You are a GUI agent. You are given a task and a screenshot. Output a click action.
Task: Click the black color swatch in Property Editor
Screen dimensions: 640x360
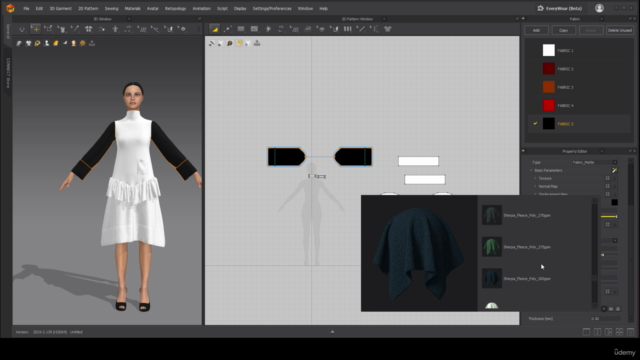pyautogui.click(x=614, y=202)
